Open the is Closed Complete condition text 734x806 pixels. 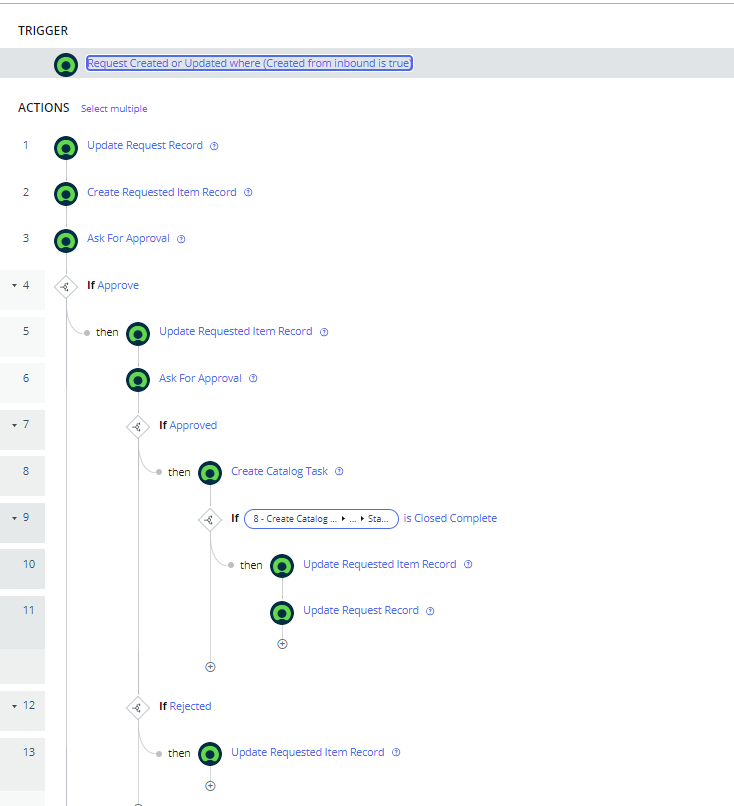click(x=450, y=518)
